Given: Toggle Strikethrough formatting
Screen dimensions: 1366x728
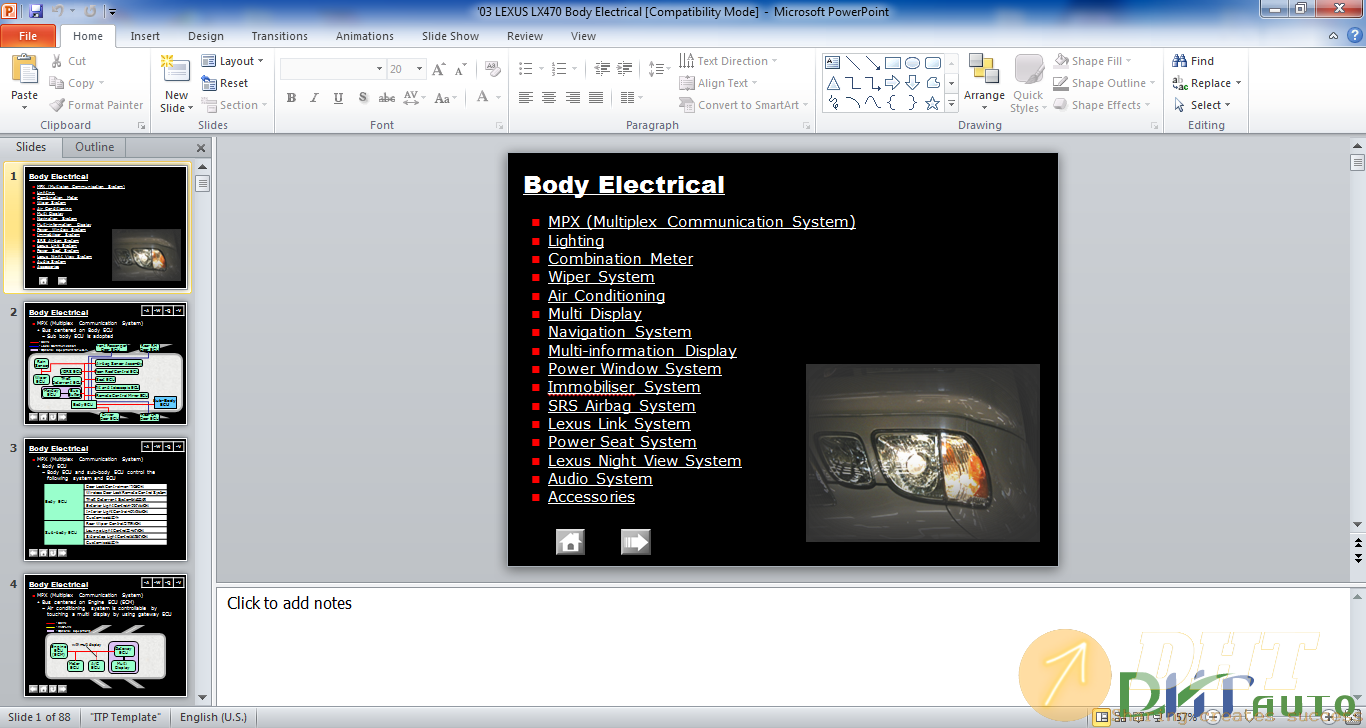Looking at the screenshot, I should pos(387,98).
